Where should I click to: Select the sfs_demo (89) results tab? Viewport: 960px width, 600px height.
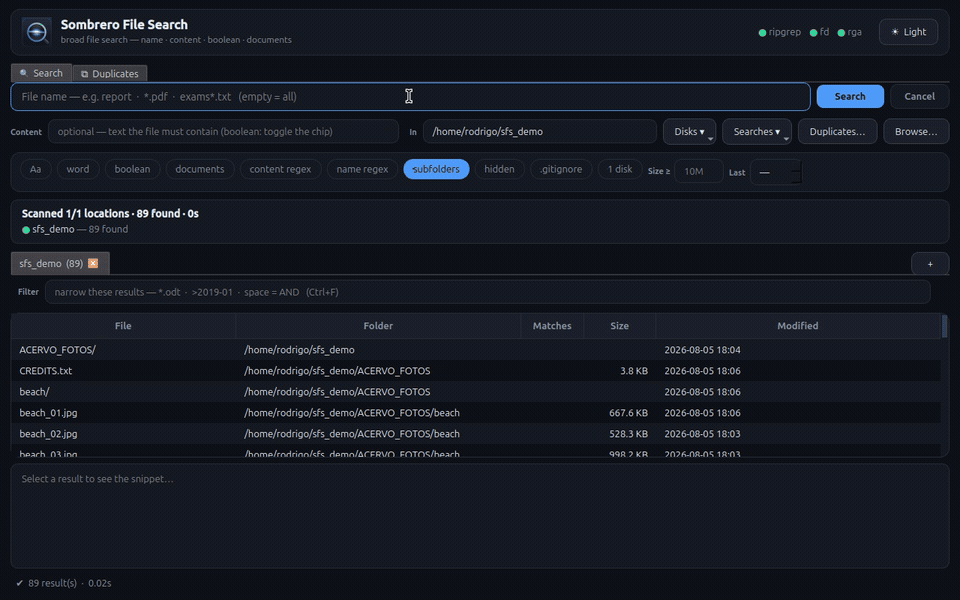(60, 263)
